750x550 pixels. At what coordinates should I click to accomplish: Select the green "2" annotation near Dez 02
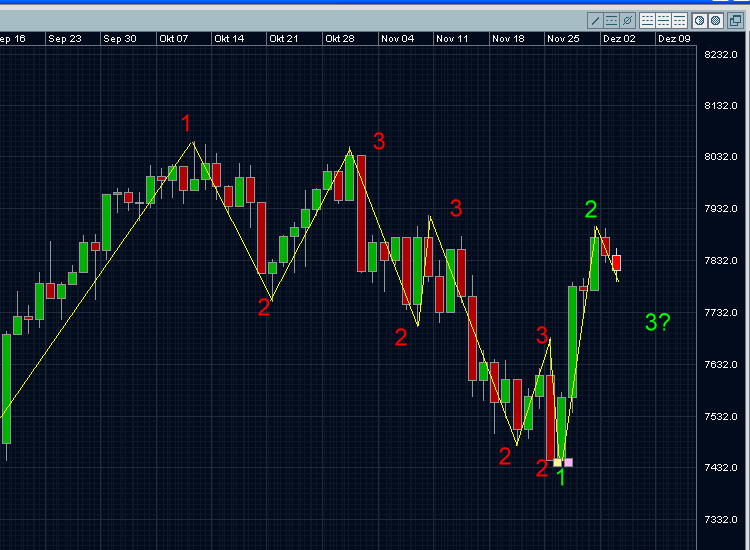tap(591, 209)
